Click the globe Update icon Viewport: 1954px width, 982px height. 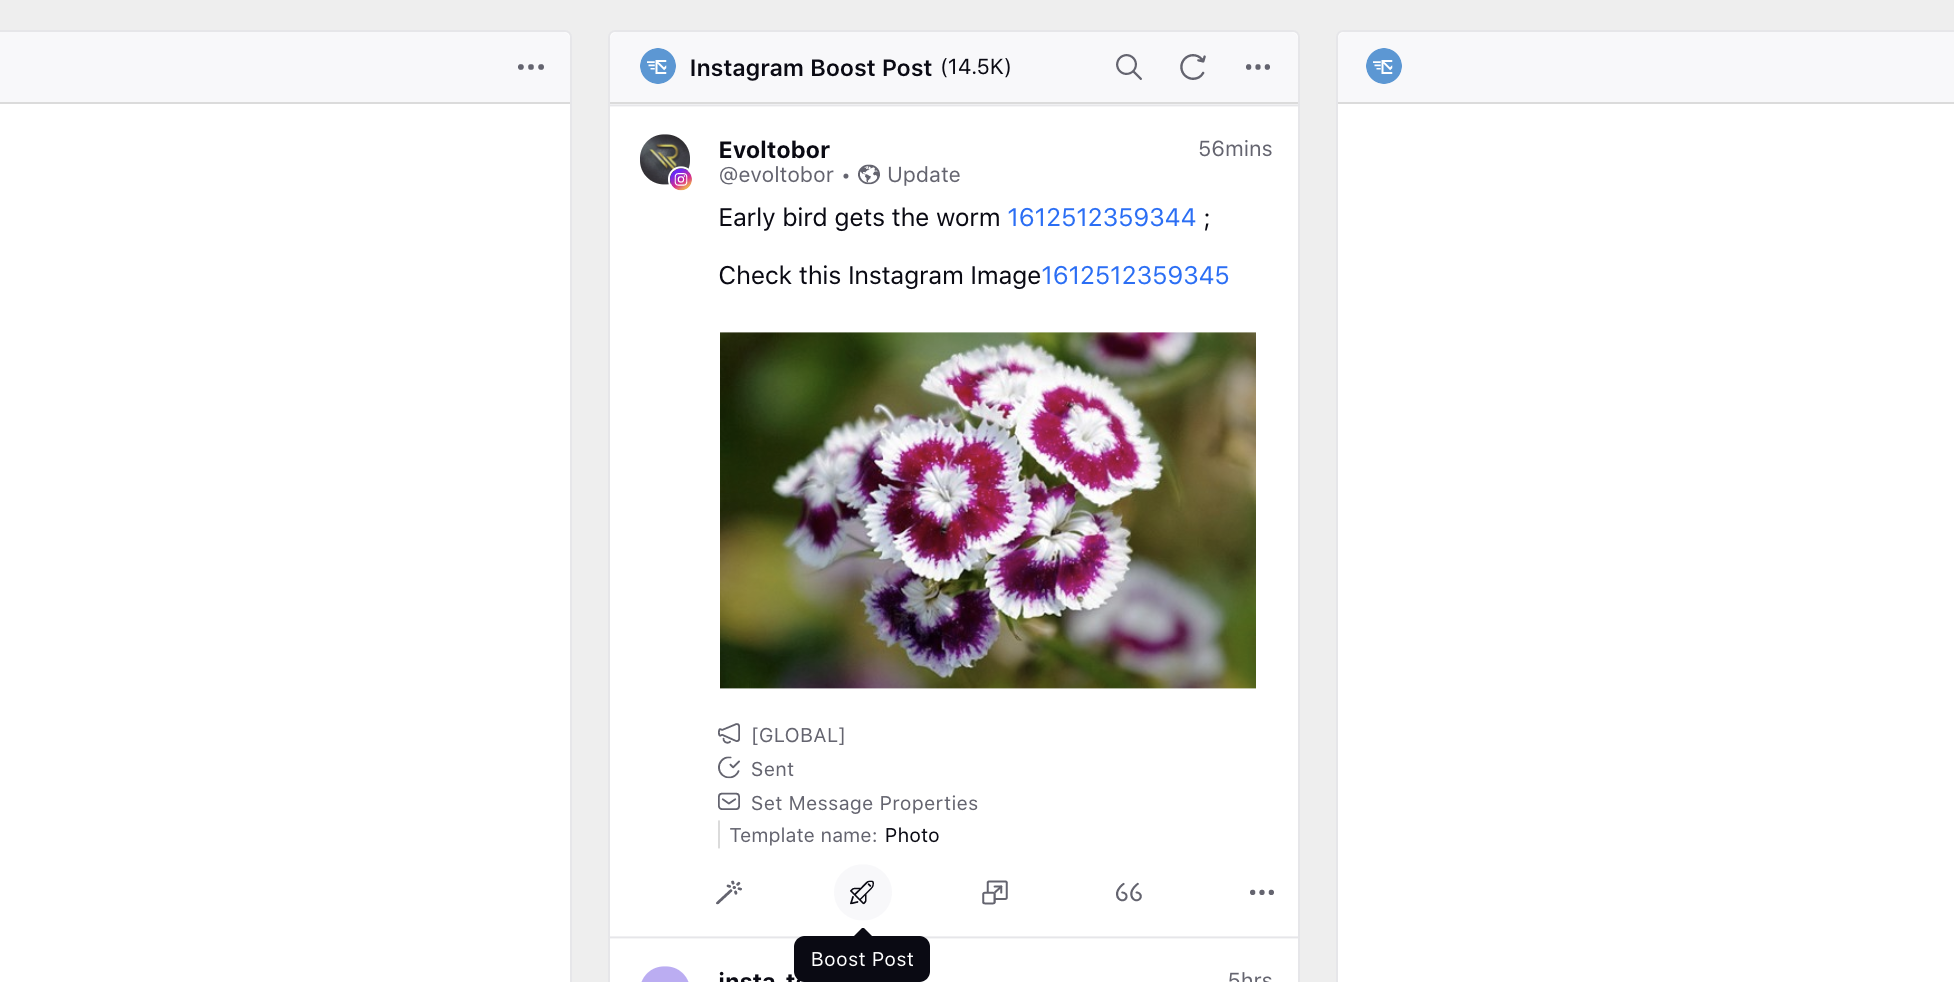(x=869, y=175)
